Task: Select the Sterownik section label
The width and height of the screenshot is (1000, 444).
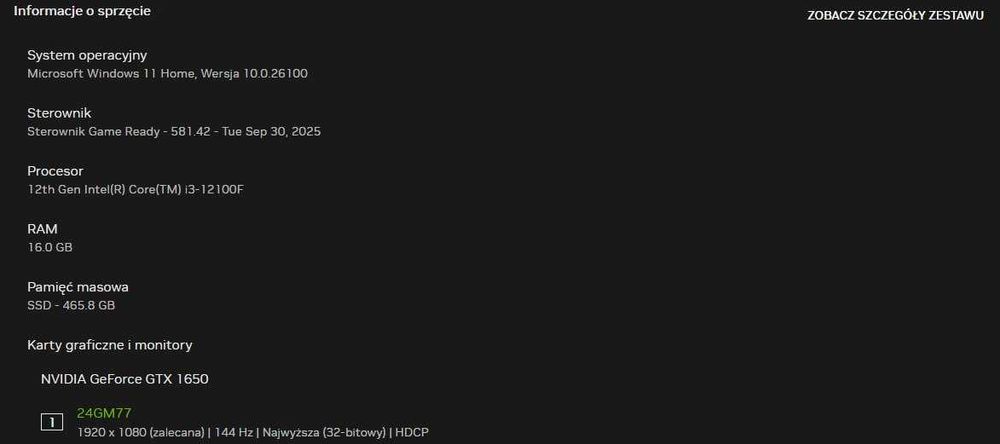Action: point(59,113)
